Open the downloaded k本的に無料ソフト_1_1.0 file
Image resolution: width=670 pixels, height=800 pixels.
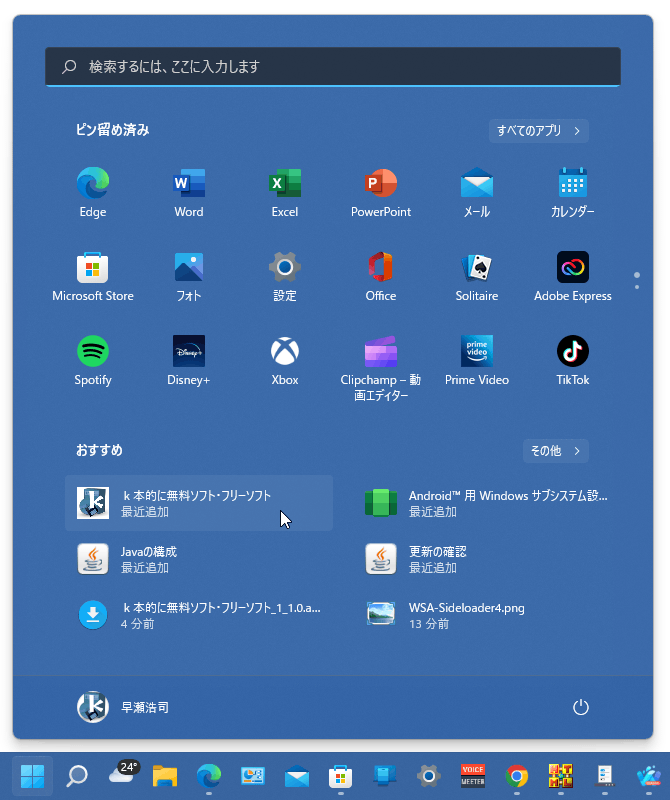tap(199, 615)
